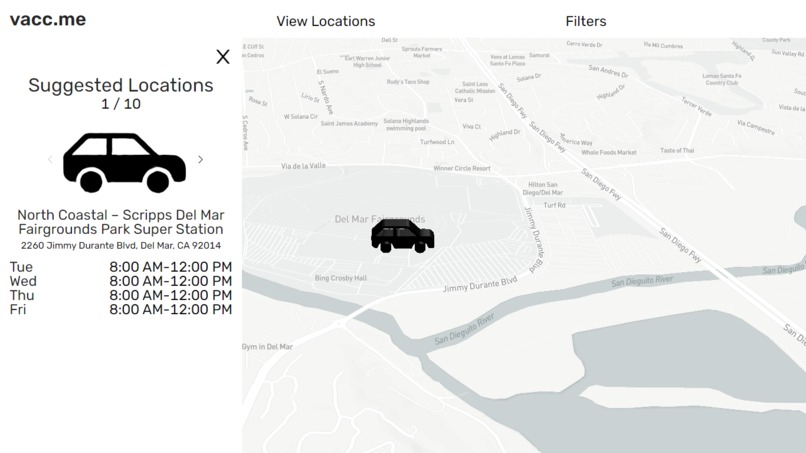Click the Turf Rd street label
Image resolution: width=806 pixels, height=453 pixels.
point(555,205)
